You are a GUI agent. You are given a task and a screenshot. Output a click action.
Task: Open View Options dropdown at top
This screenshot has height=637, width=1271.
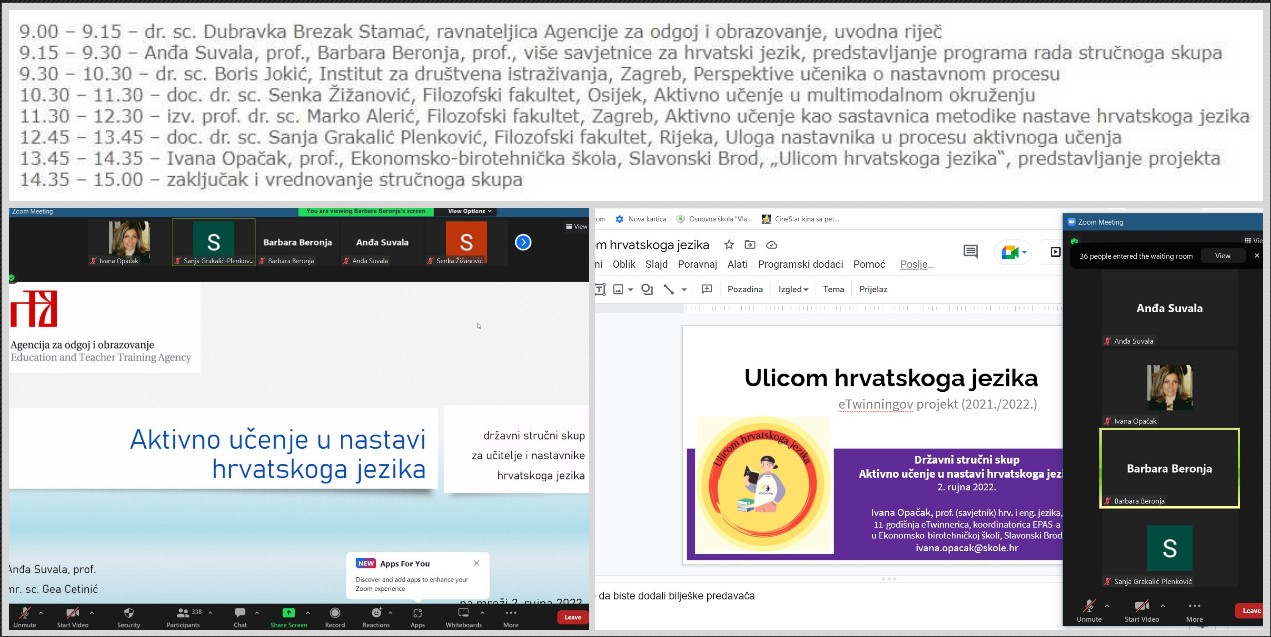point(469,212)
